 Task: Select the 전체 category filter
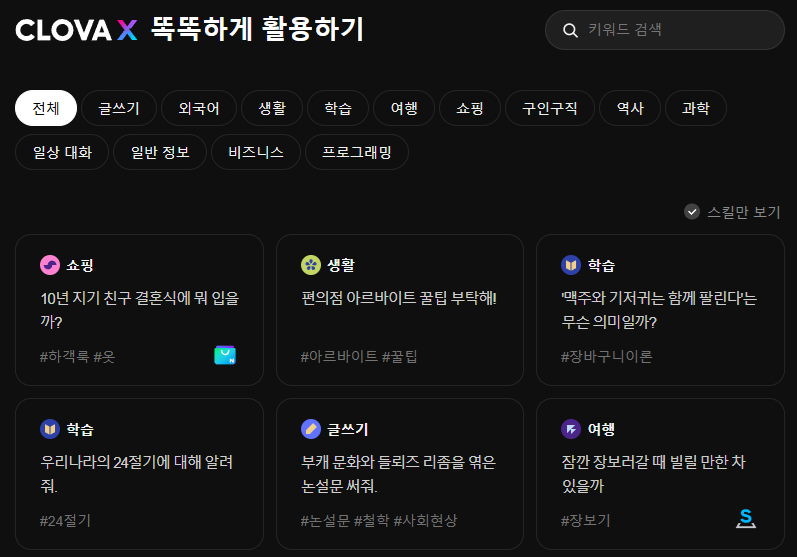[46, 108]
